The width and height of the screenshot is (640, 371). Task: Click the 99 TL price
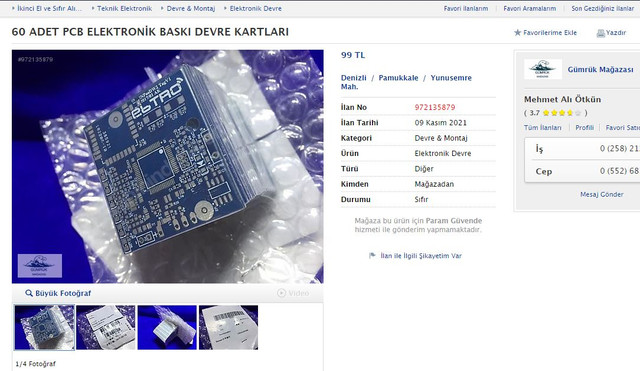[353, 55]
